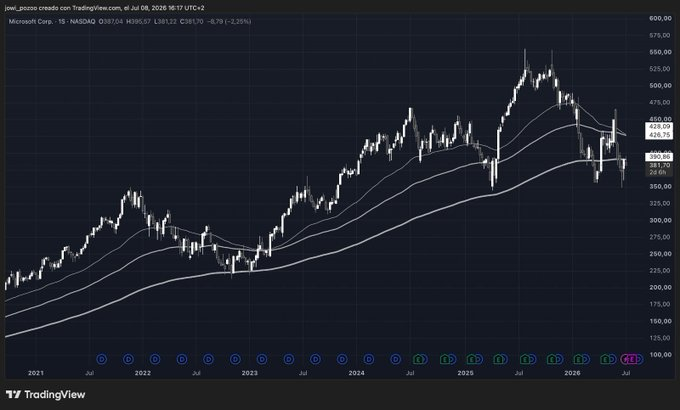Viewport: 680px width, 410px height.
Task: Click the dividend marker just before the 2022 label
Action: 128,359
